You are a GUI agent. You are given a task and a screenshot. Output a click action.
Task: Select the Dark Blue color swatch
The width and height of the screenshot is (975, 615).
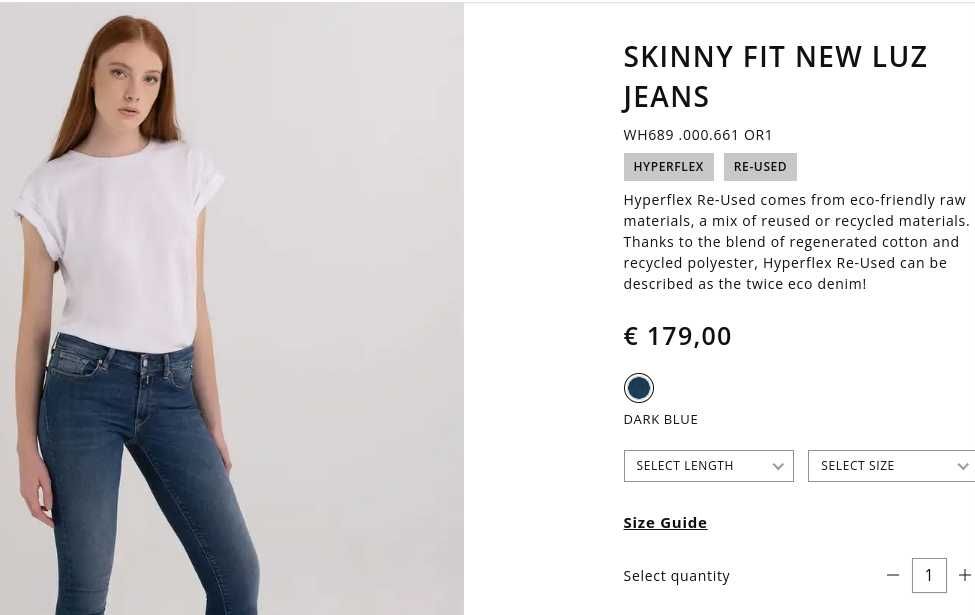[x=639, y=388]
